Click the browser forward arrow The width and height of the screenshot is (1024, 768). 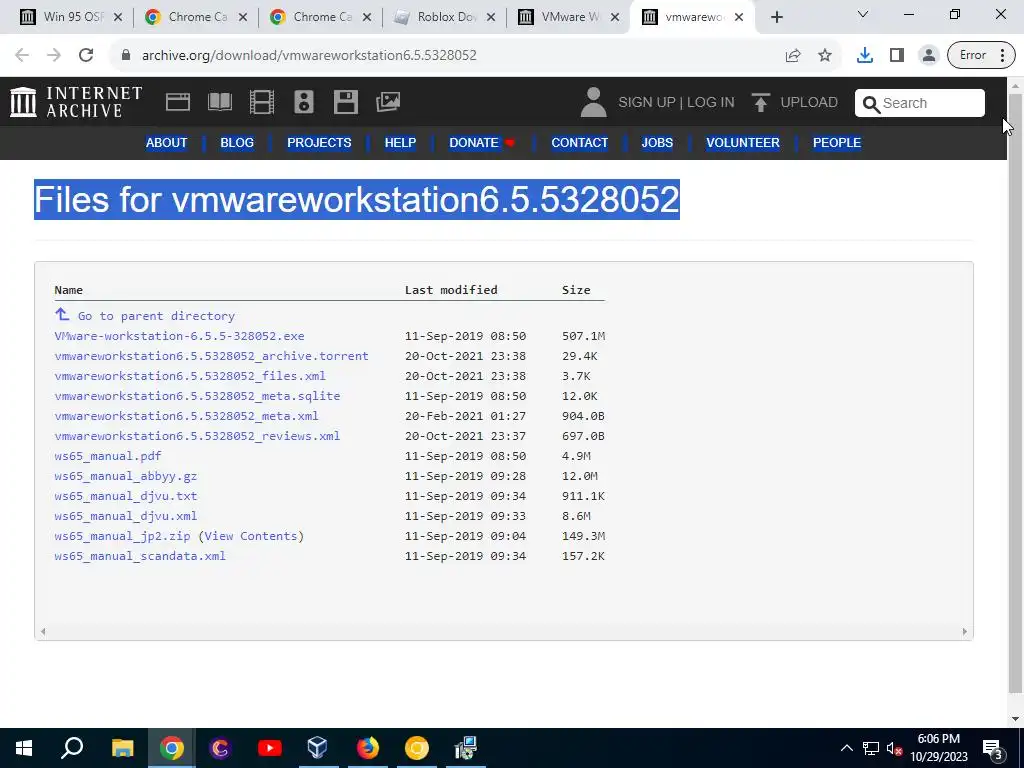(54, 55)
